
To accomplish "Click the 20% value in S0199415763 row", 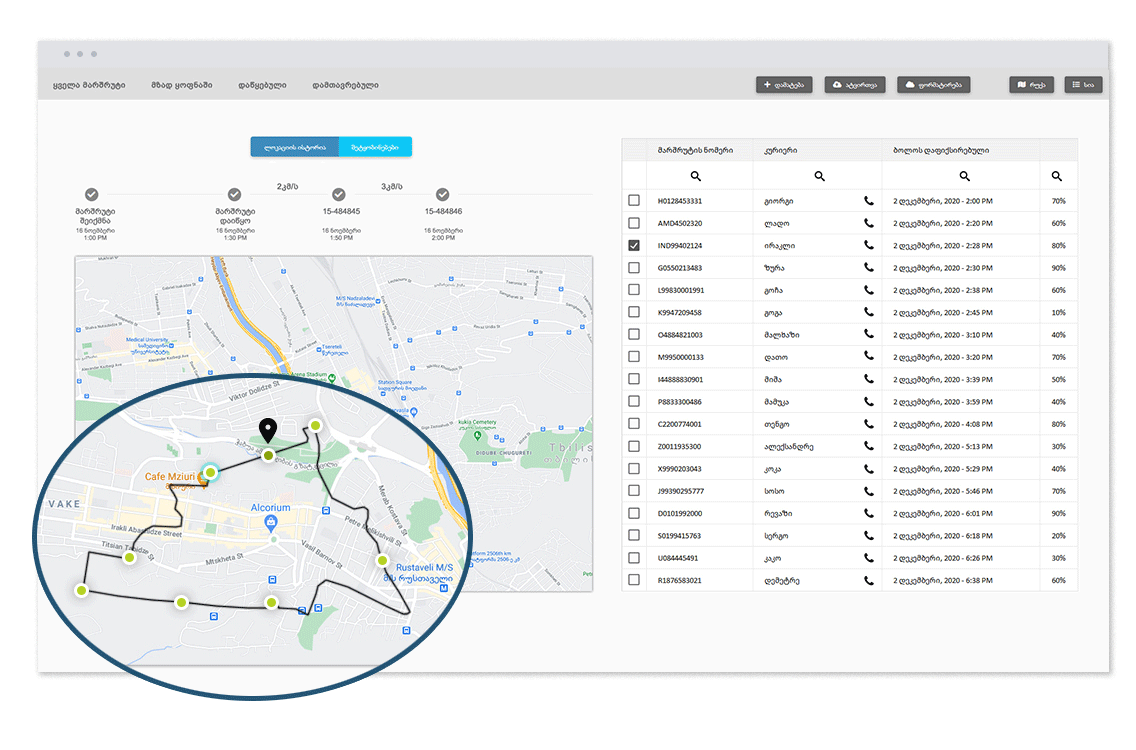I will pos(1058,536).
